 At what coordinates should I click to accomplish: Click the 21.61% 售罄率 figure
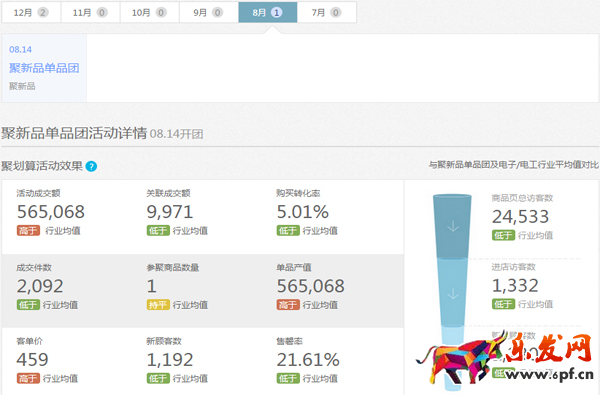point(308,360)
